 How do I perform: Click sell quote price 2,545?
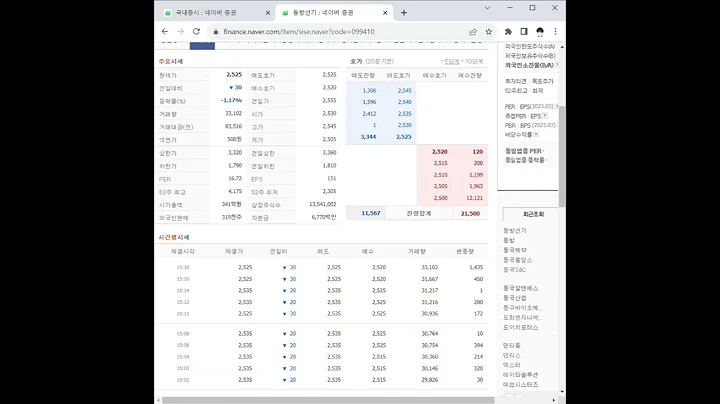[x=405, y=90]
